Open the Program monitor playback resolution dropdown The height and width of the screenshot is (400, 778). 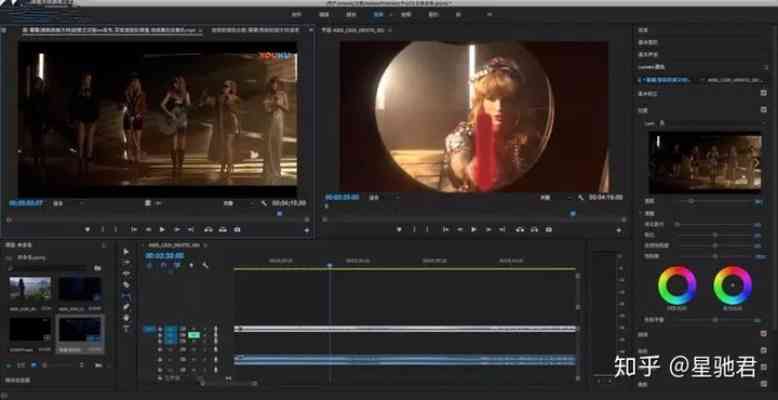554,198
